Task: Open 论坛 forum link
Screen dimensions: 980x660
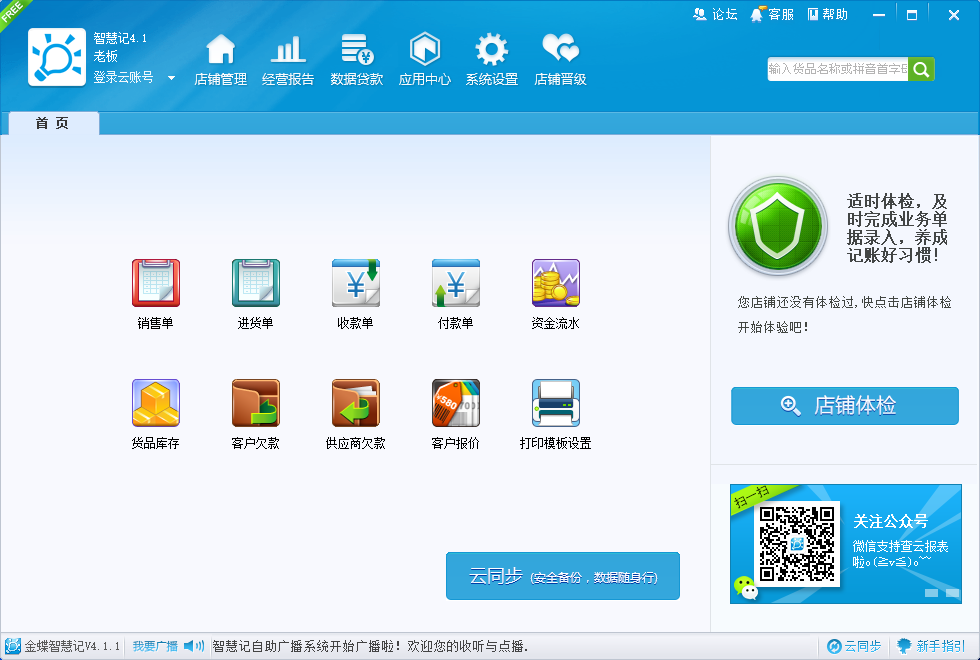Action: tap(716, 14)
